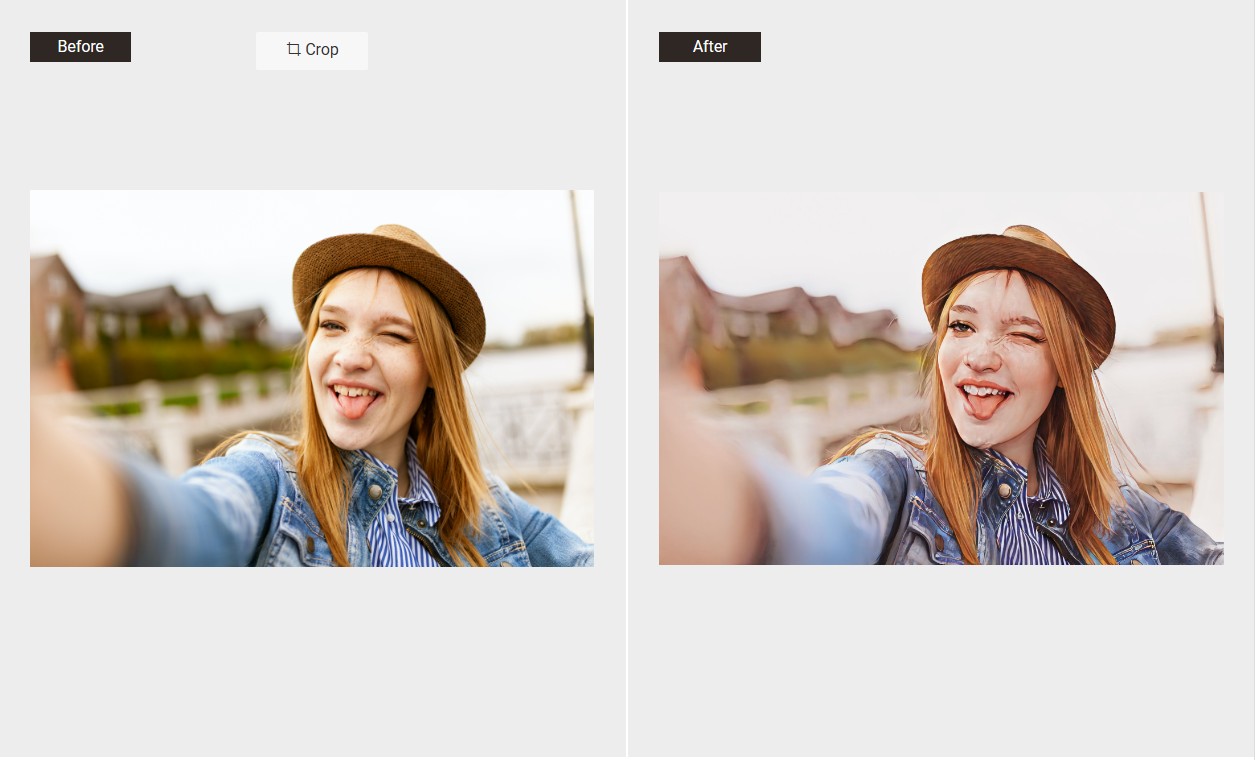1255x760 pixels.
Task: Click the Crop button
Action: (x=311, y=50)
